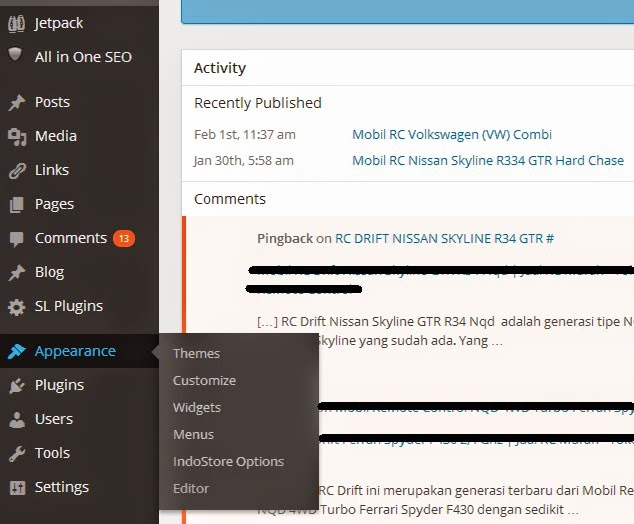Open Links menu label
634x524 pixels.
[x=52, y=170]
